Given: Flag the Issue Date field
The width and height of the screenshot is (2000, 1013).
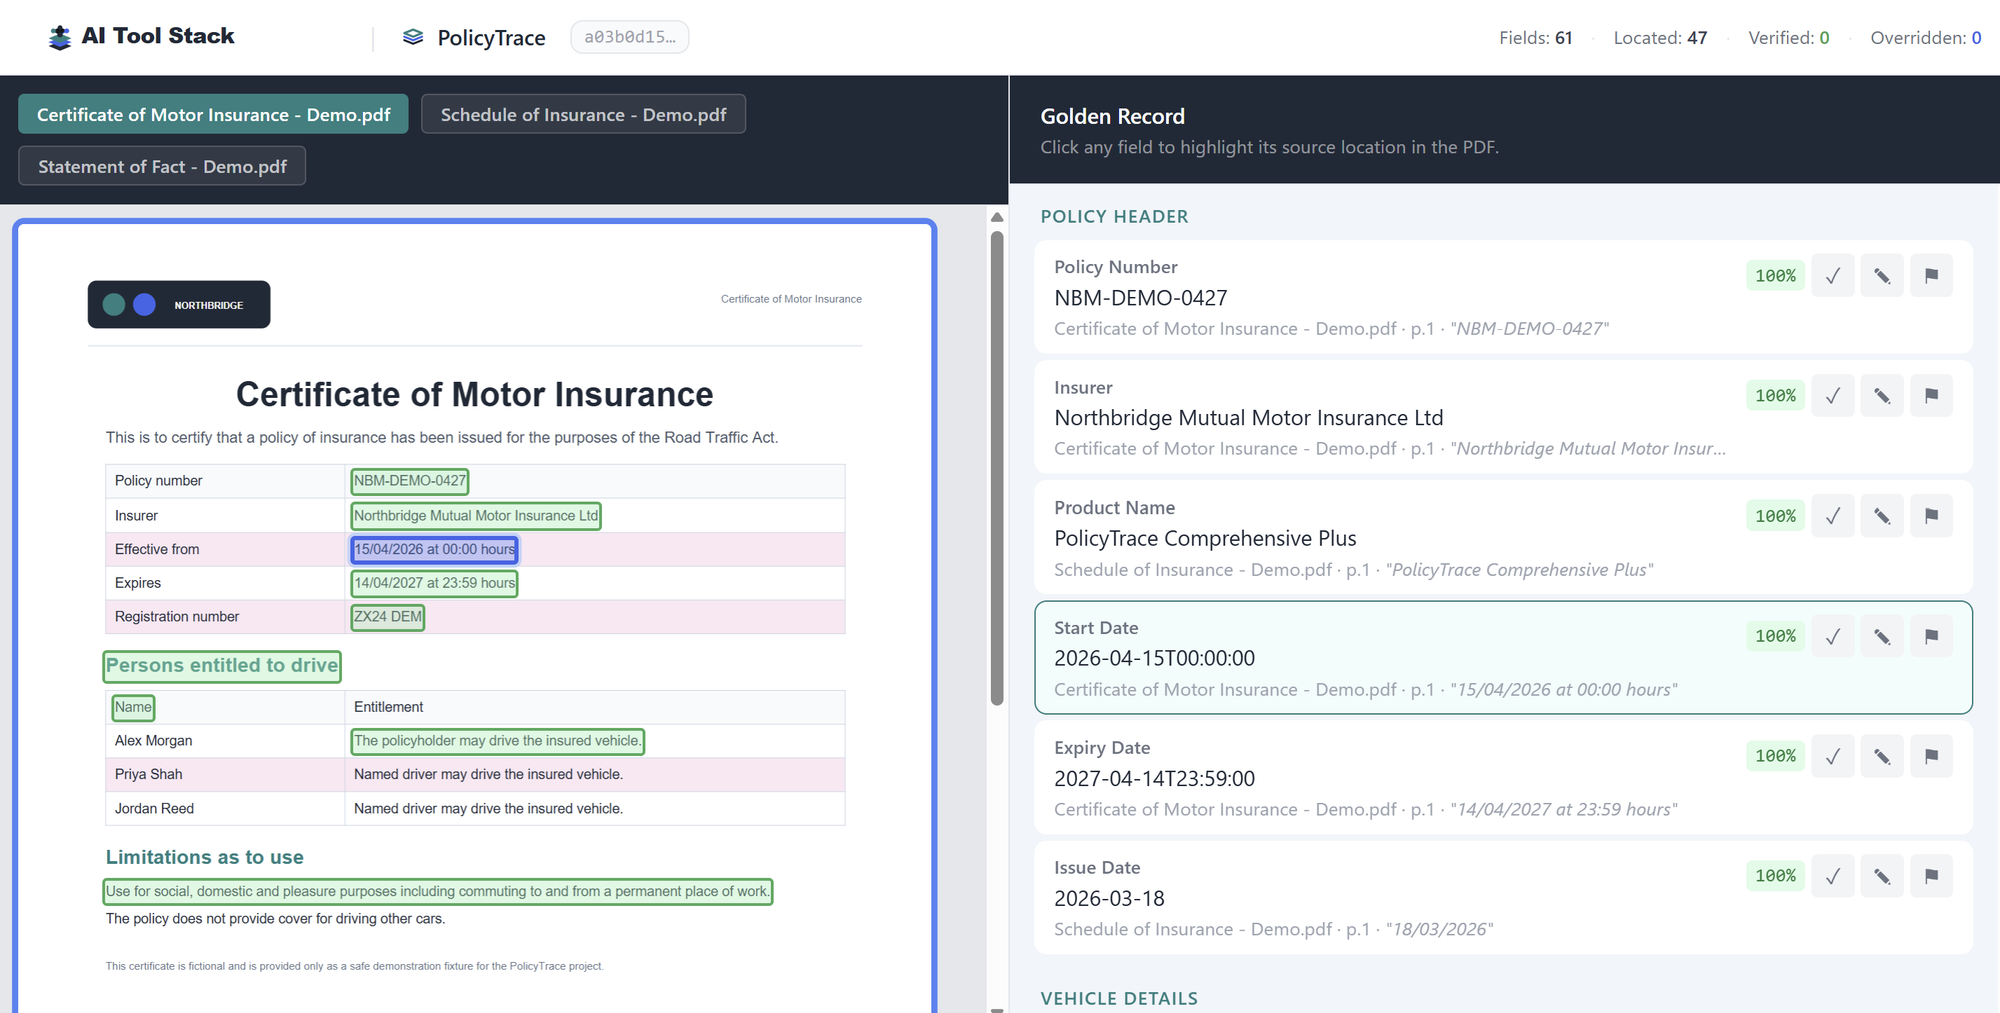Looking at the screenshot, I should pos(1931,876).
